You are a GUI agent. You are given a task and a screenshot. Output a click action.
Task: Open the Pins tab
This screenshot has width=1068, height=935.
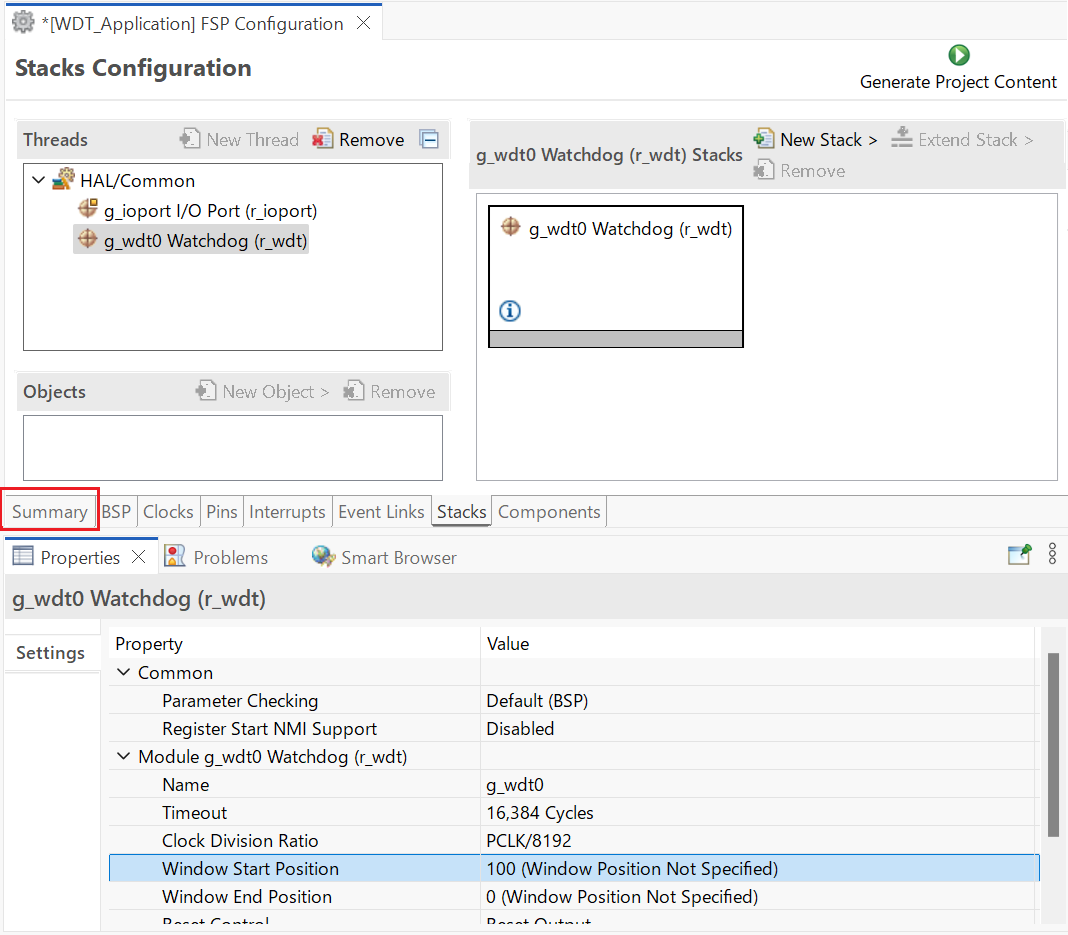222,511
